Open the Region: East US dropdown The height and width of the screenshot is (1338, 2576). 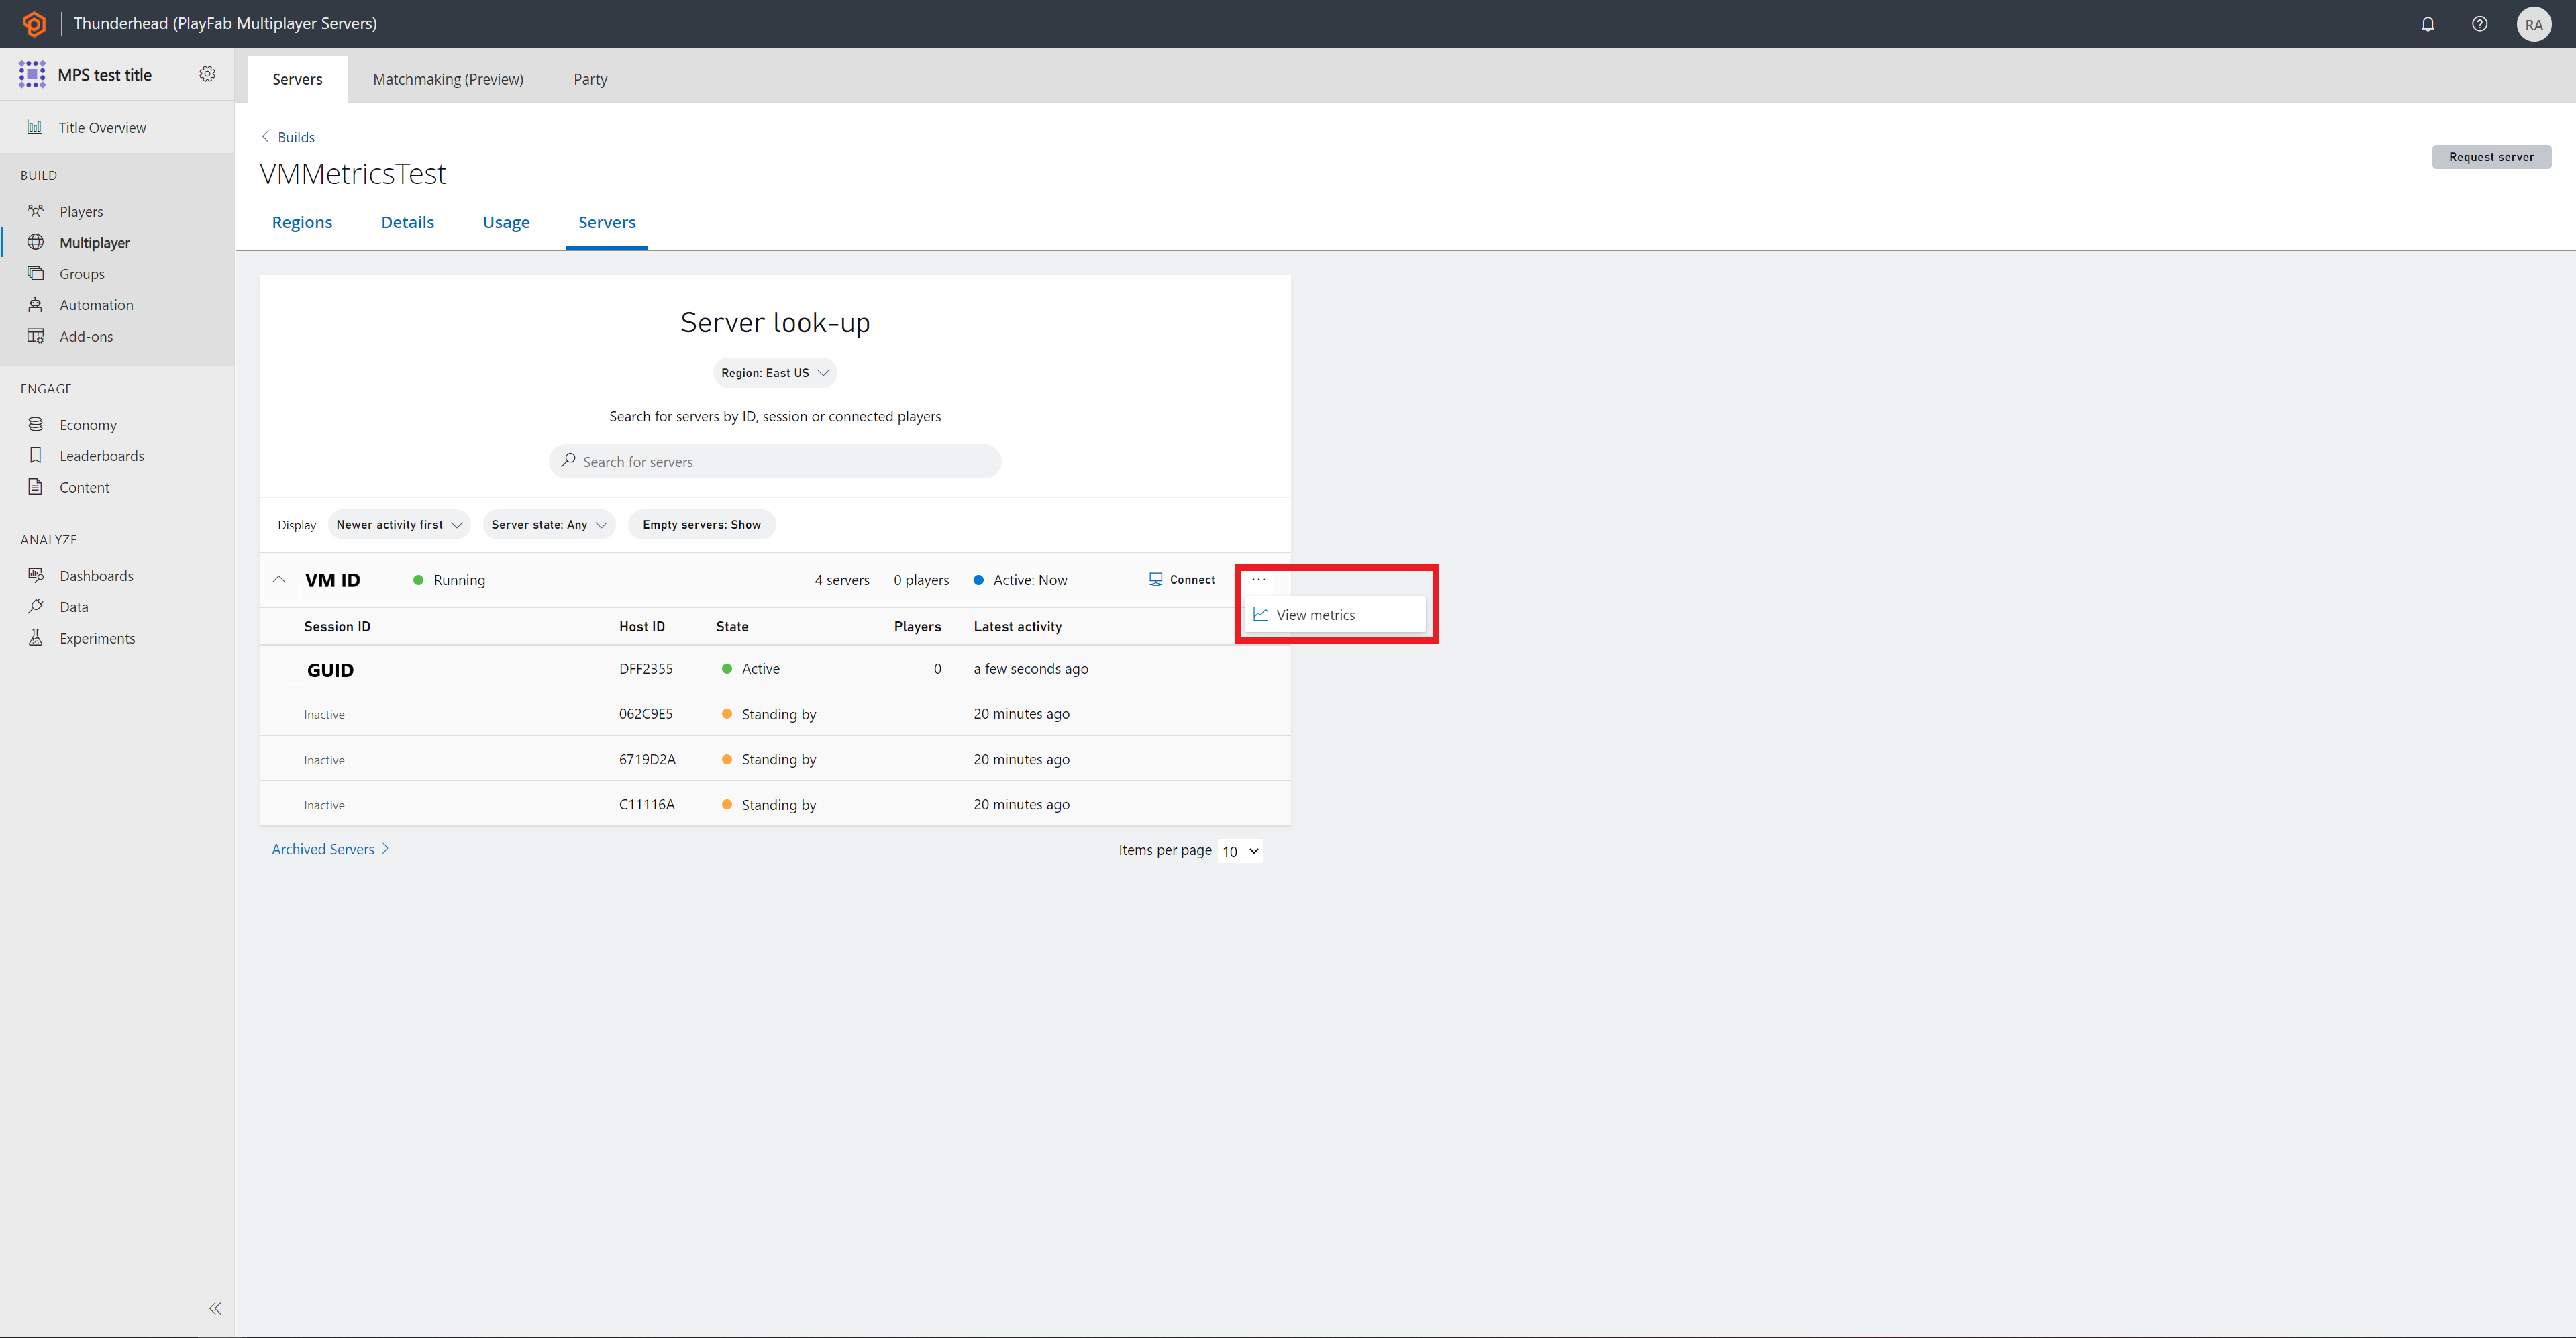tap(775, 373)
